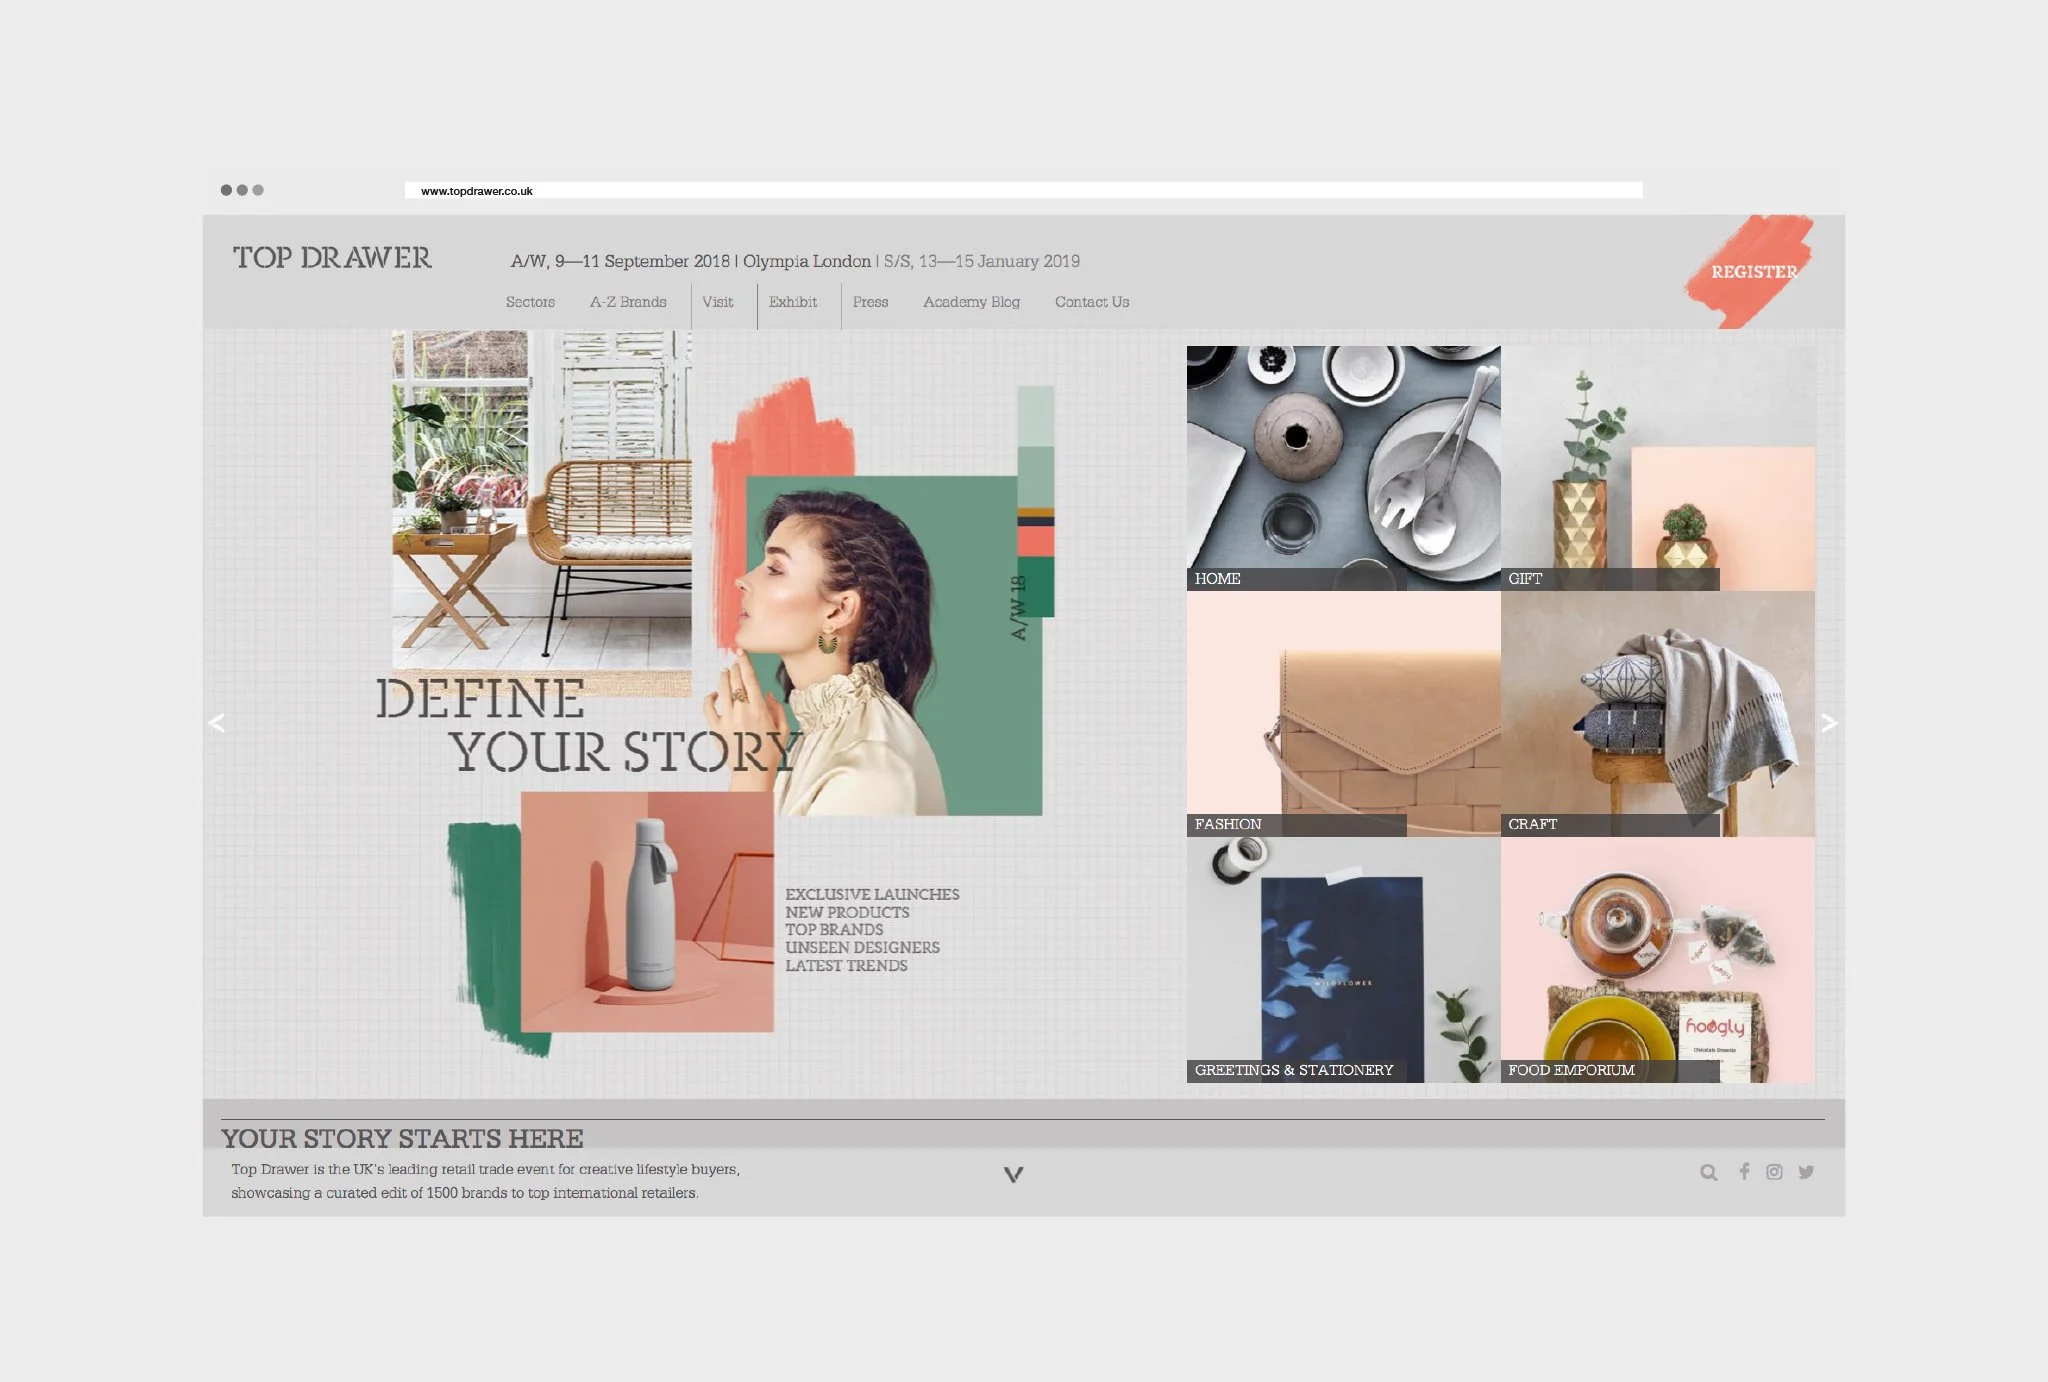This screenshot has width=2048, height=1382.
Task: Advance carousel with right arrow
Action: 1828,723
